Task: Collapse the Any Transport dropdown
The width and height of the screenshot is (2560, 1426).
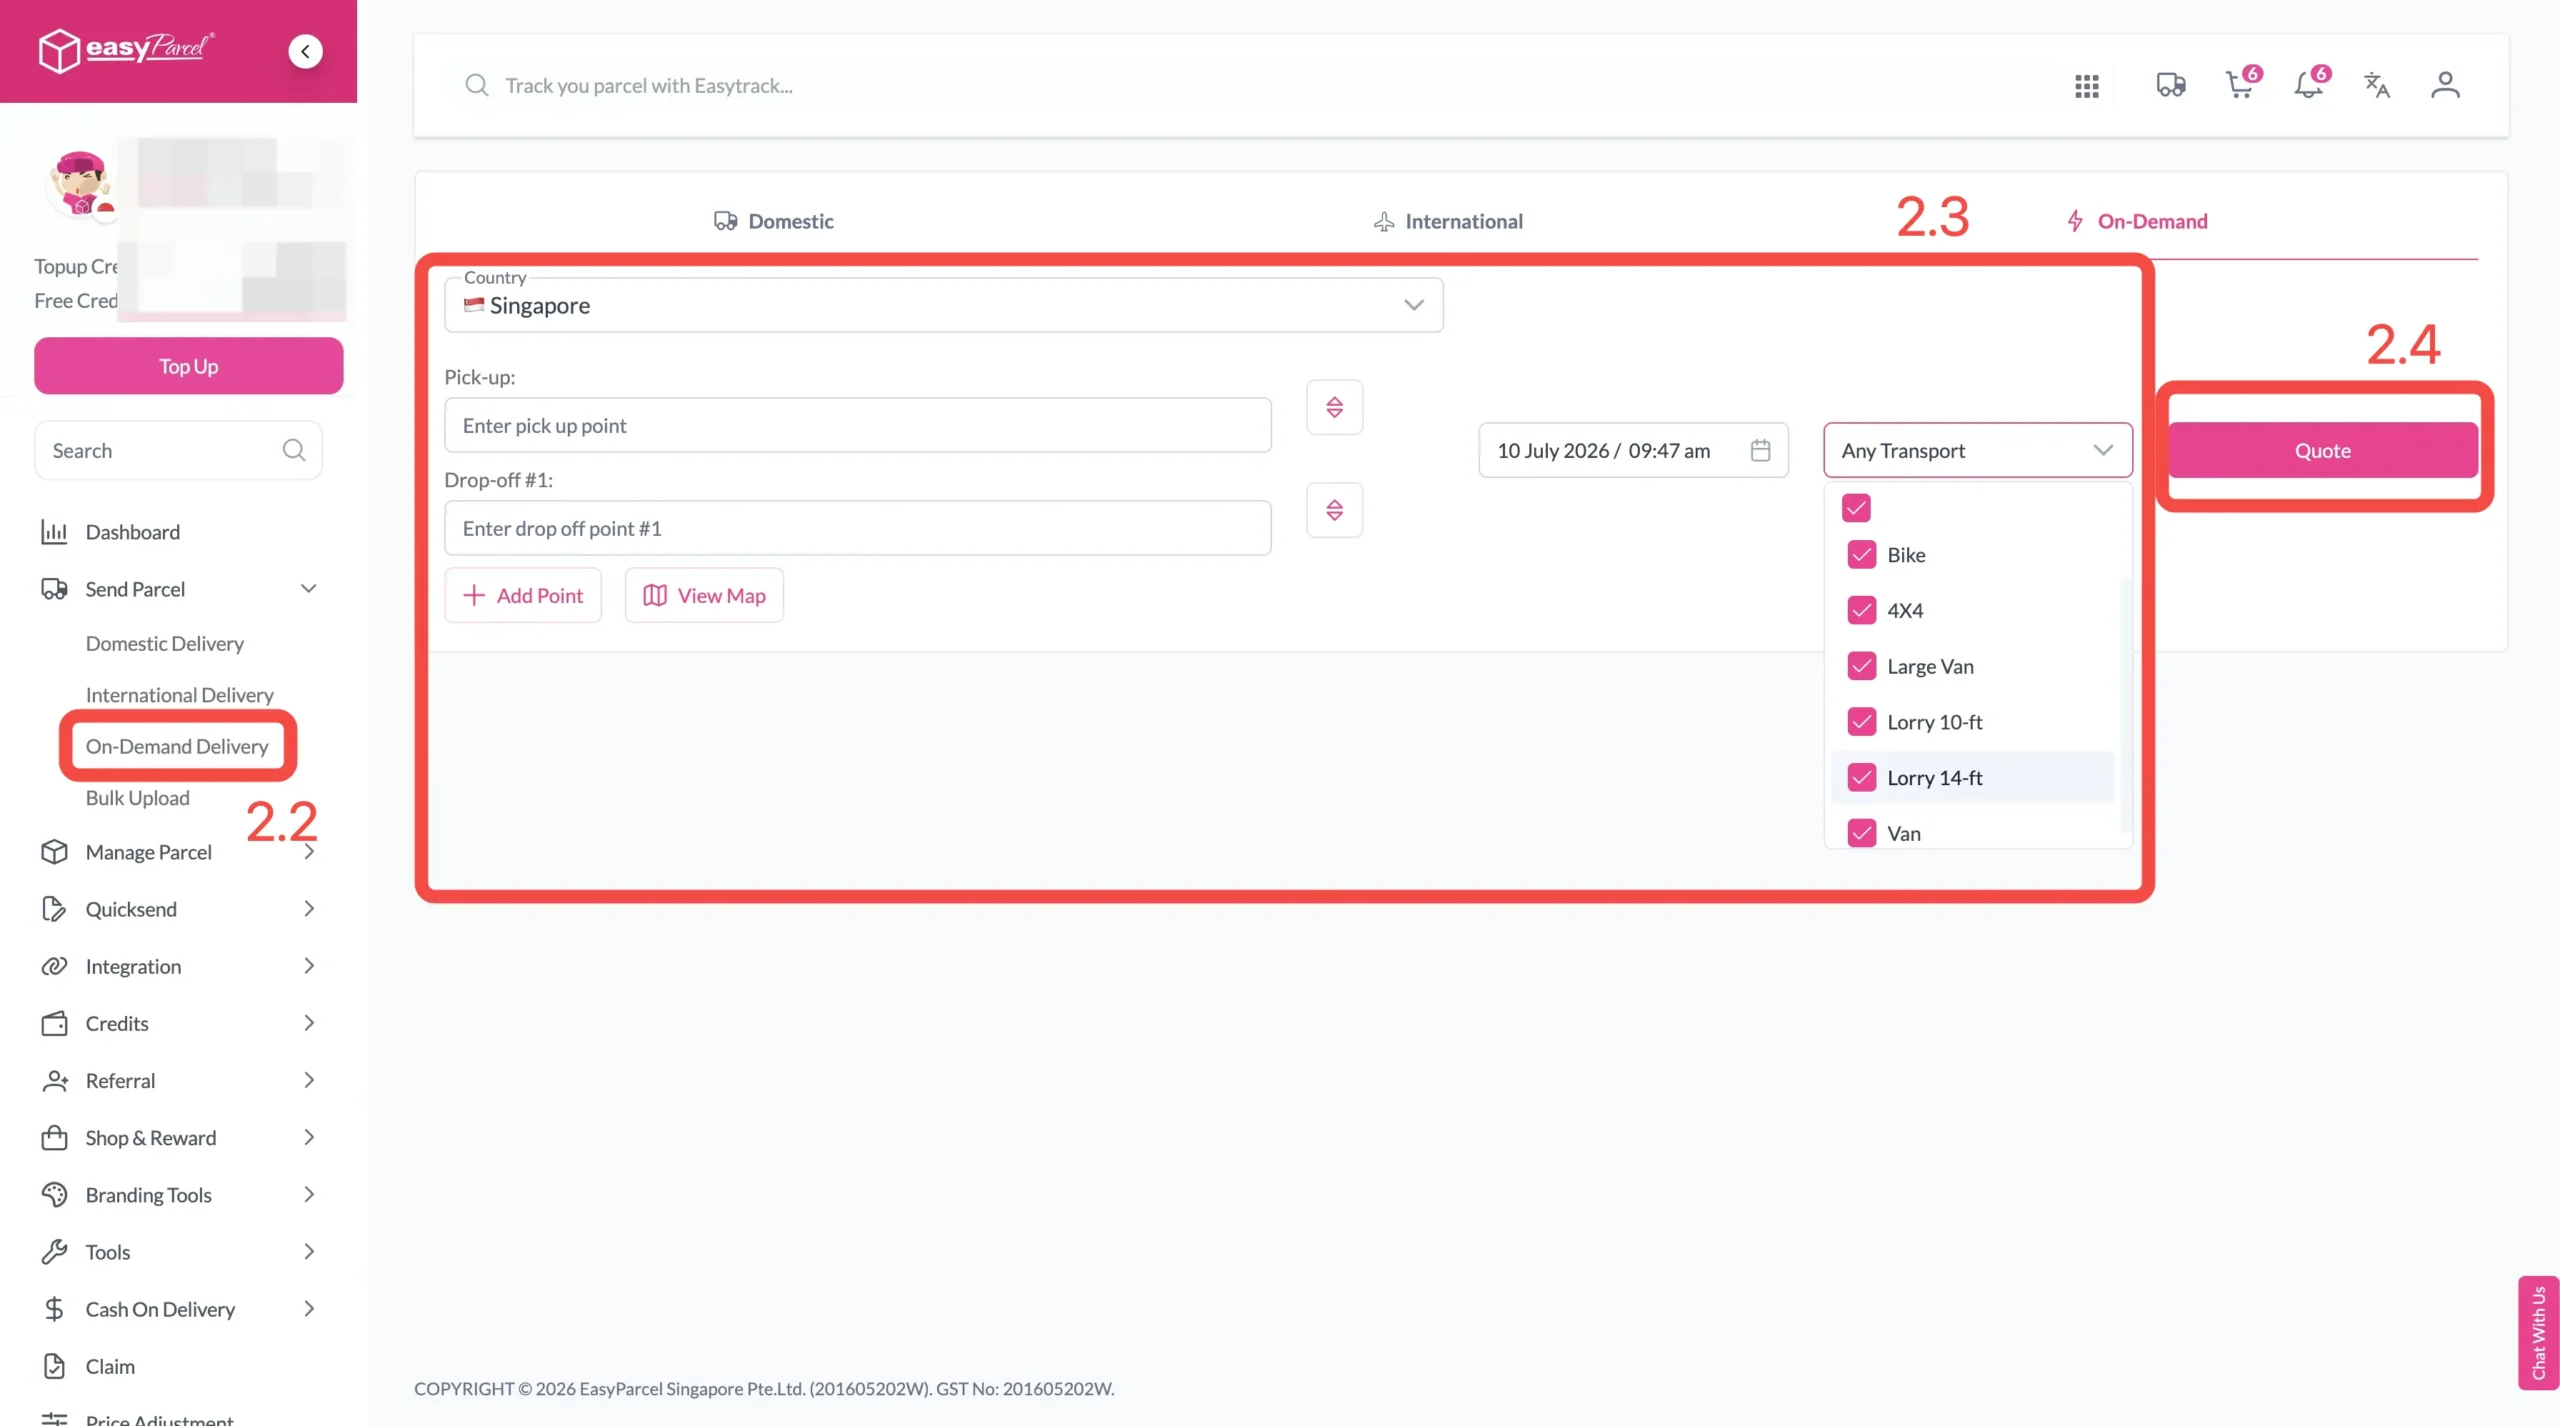Action: click(1977, 450)
